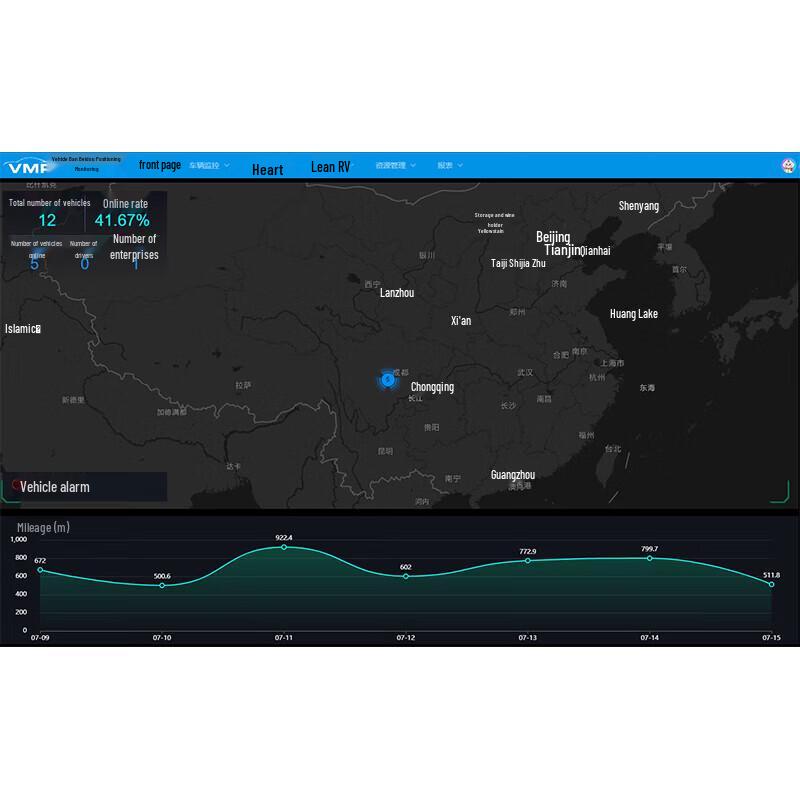Image resolution: width=800 pixels, height=800 pixels.
Task: Click the 07-11 peak data point 922.4
Action: 284,547
